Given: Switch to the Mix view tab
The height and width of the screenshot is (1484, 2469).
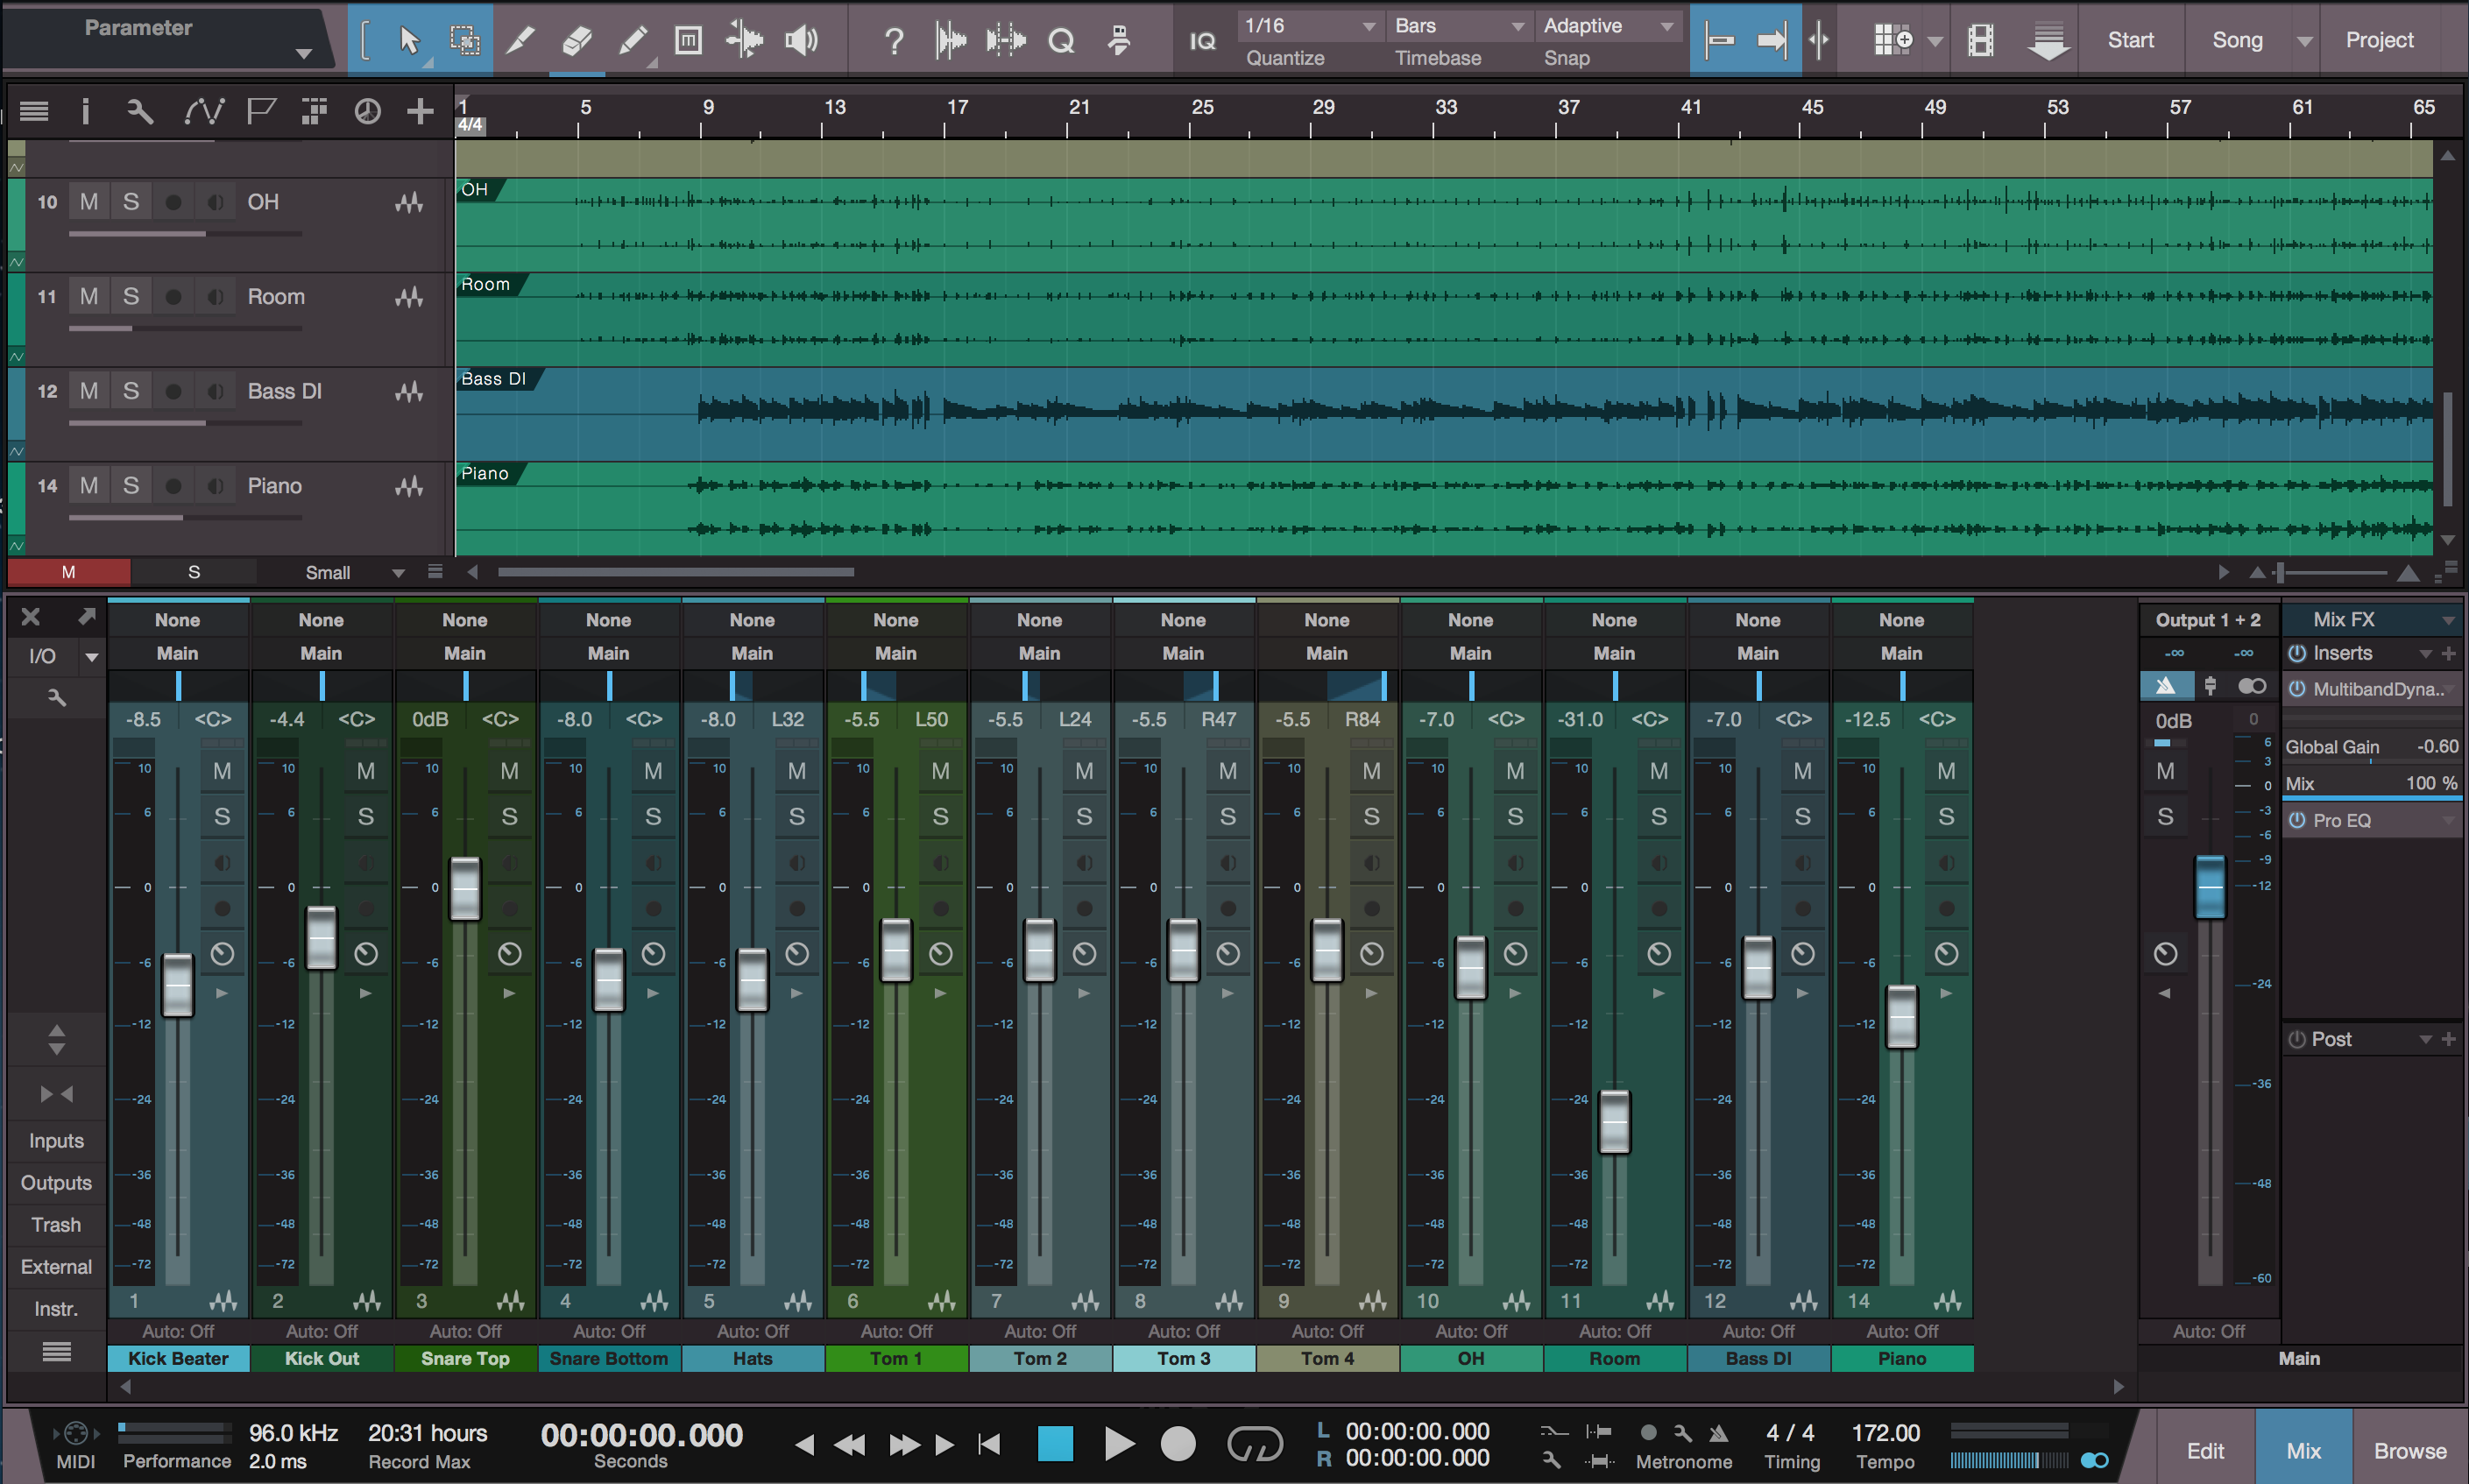Looking at the screenshot, I should pos(2303,1450).
